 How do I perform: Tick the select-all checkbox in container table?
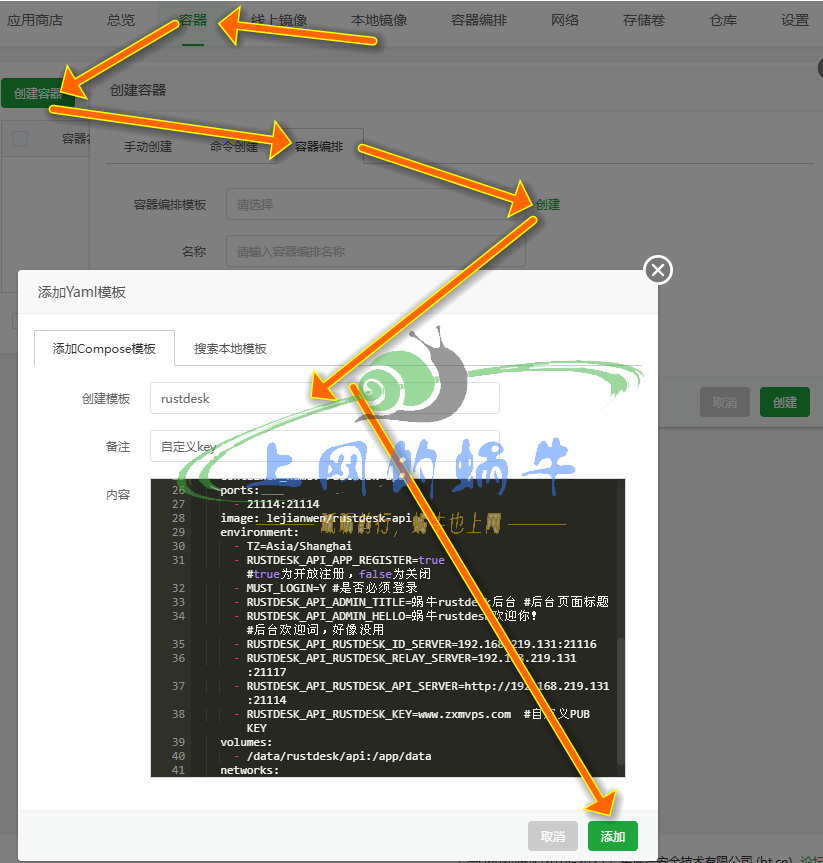[x=20, y=139]
